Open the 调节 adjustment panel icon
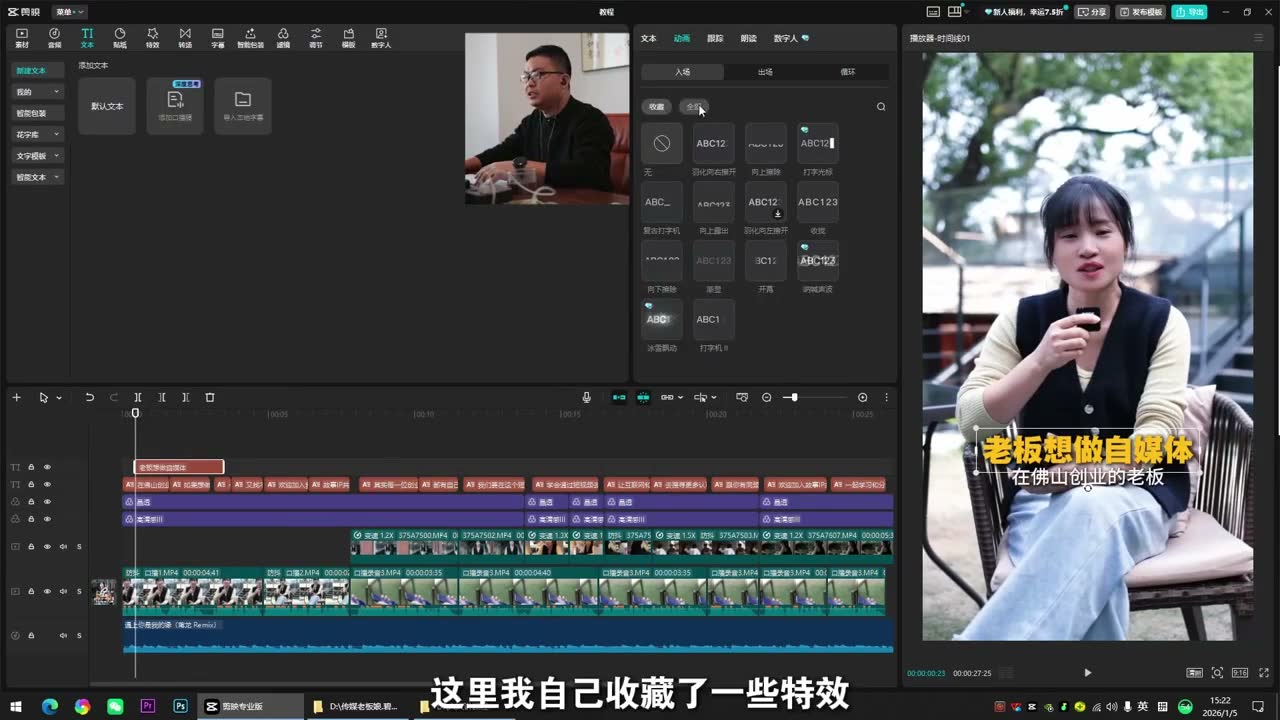This screenshot has height=720, width=1280. 316,38
